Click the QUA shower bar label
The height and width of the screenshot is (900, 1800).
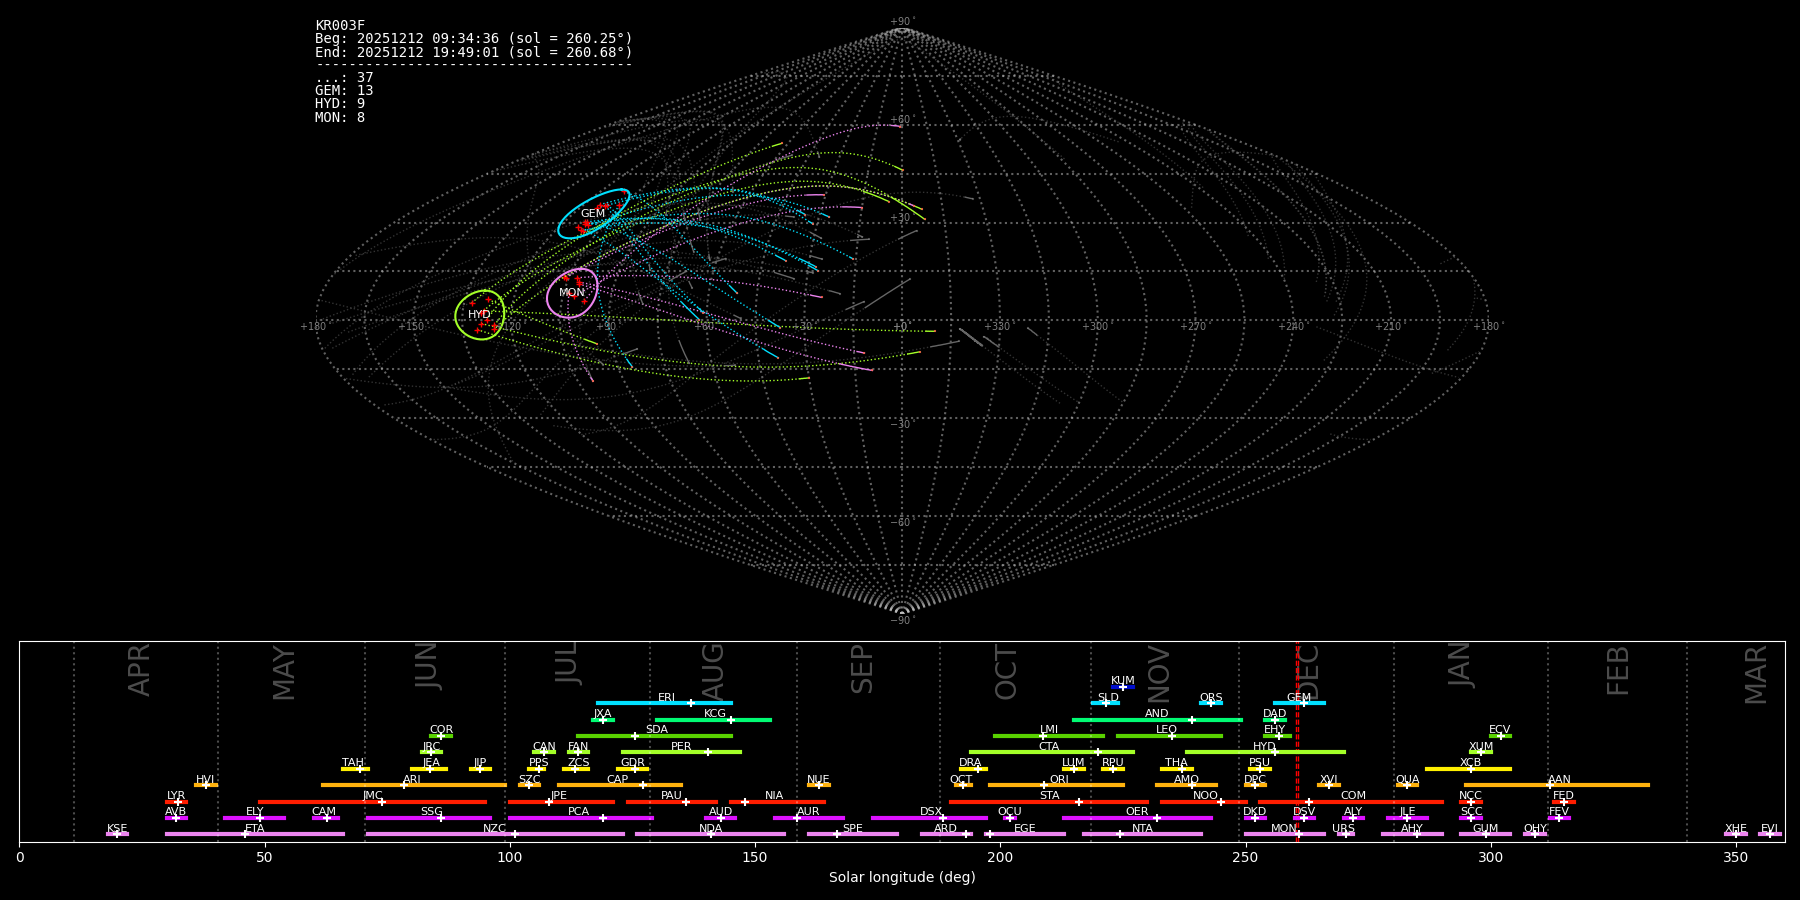[1407, 780]
